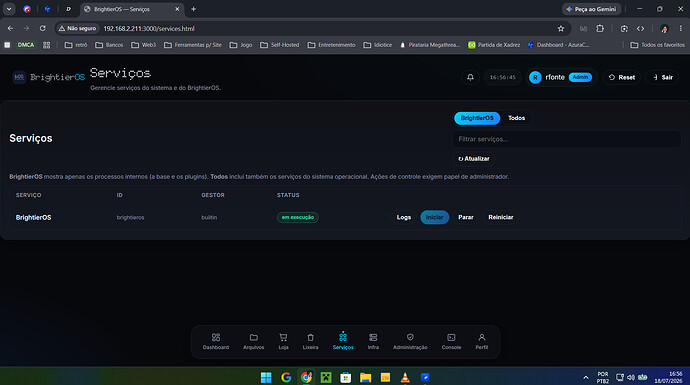Open Console dock item
Image resolution: width=690 pixels, height=385 pixels.
[451, 341]
